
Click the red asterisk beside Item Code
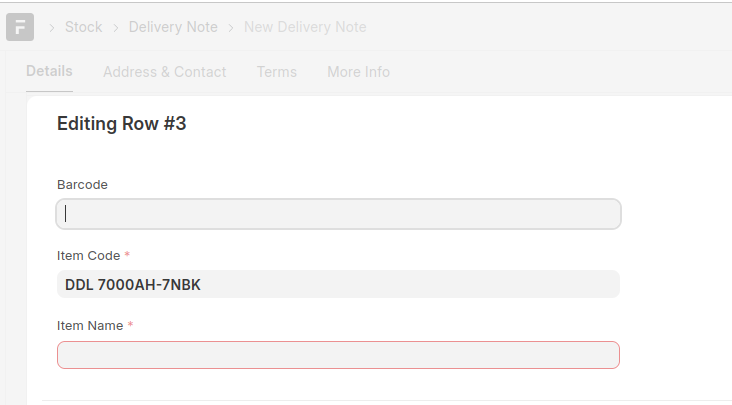[x=127, y=255]
